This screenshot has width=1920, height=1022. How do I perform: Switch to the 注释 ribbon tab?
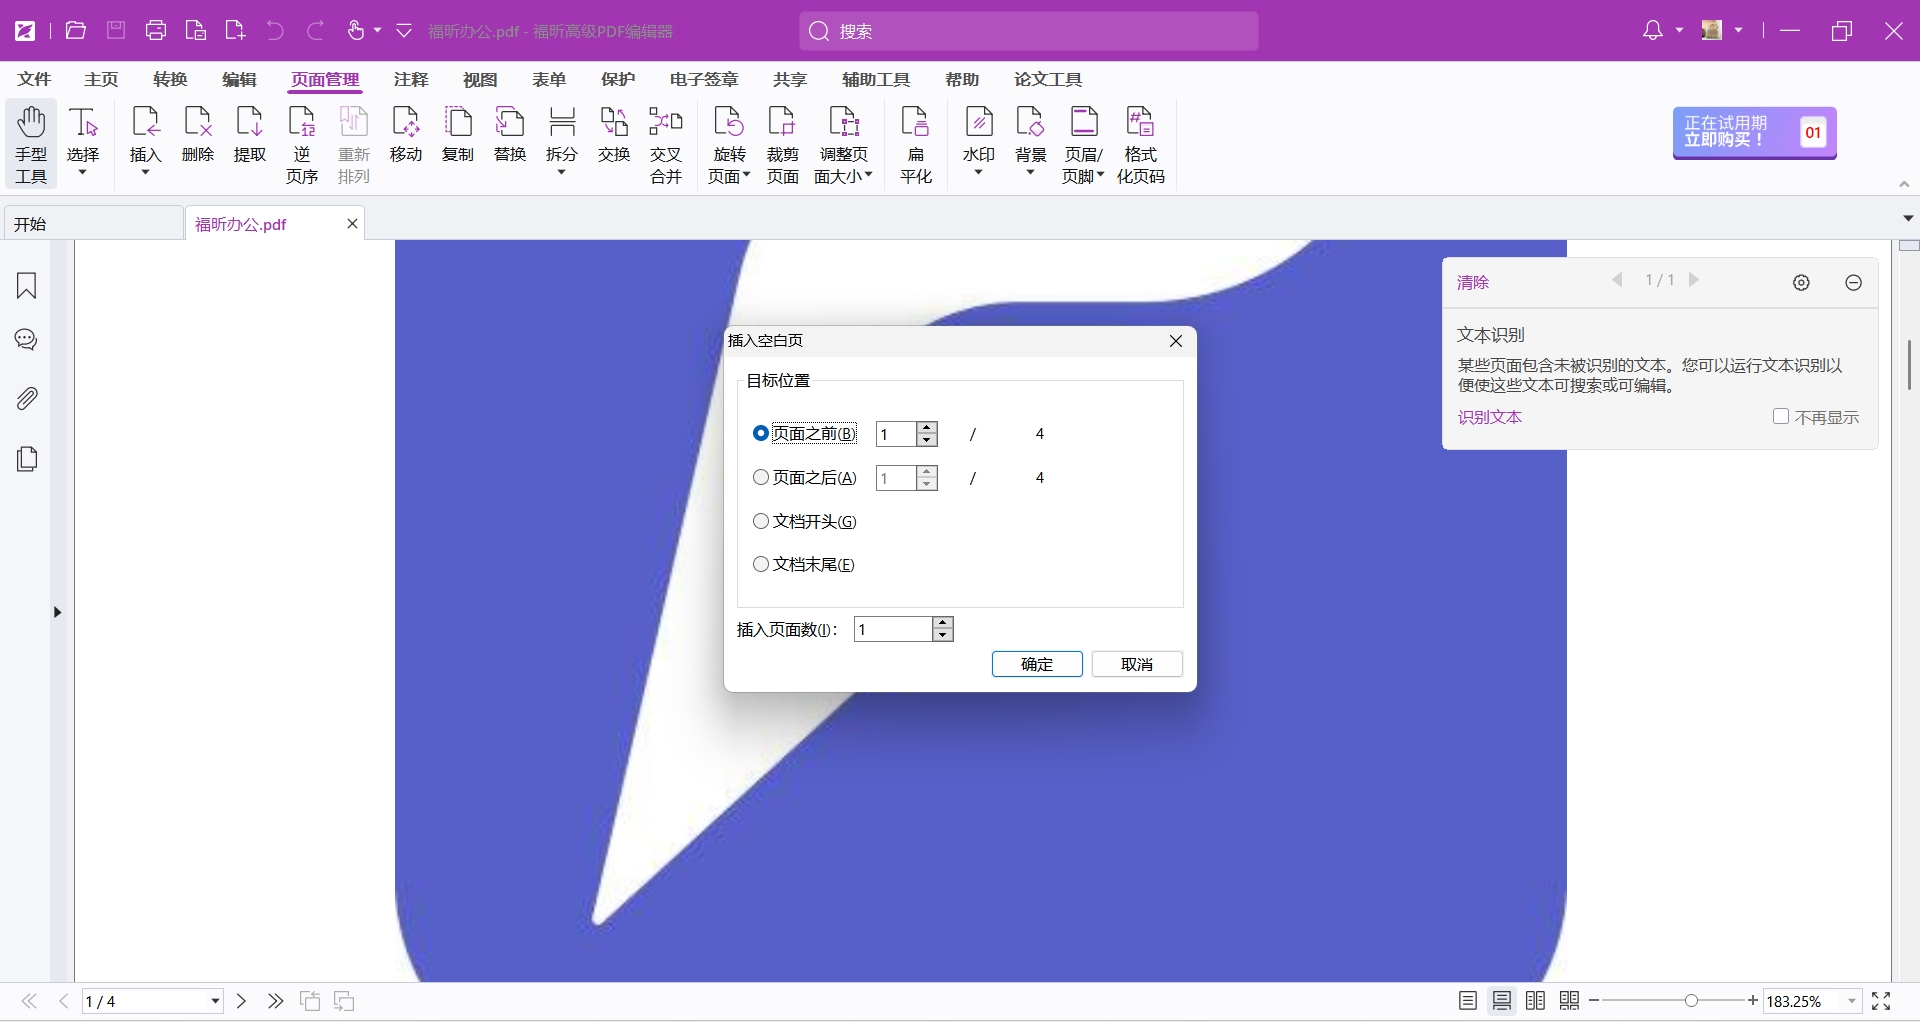411,79
